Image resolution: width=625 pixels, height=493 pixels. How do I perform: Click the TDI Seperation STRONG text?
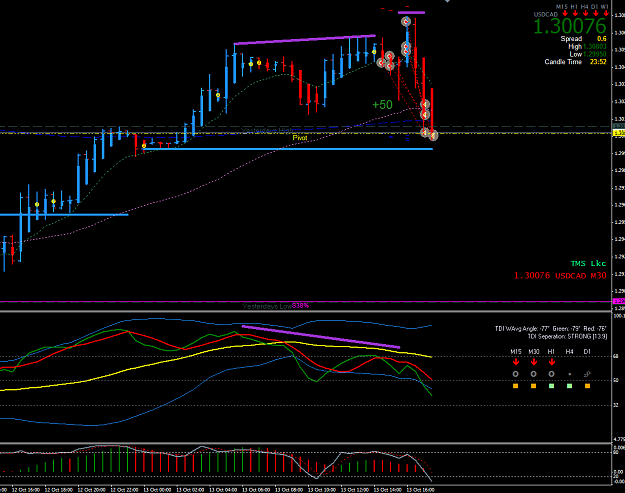point(567,337)
